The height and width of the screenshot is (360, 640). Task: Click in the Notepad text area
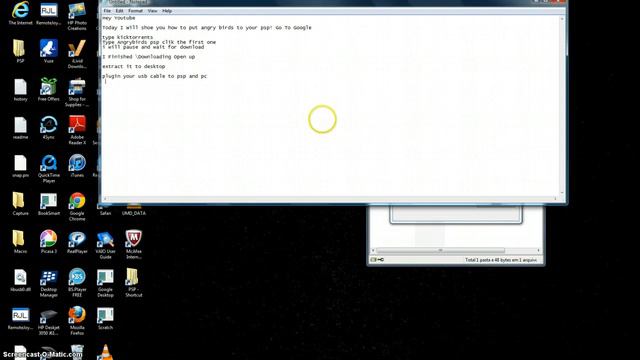pyautogui.click(x=331, y=106)
